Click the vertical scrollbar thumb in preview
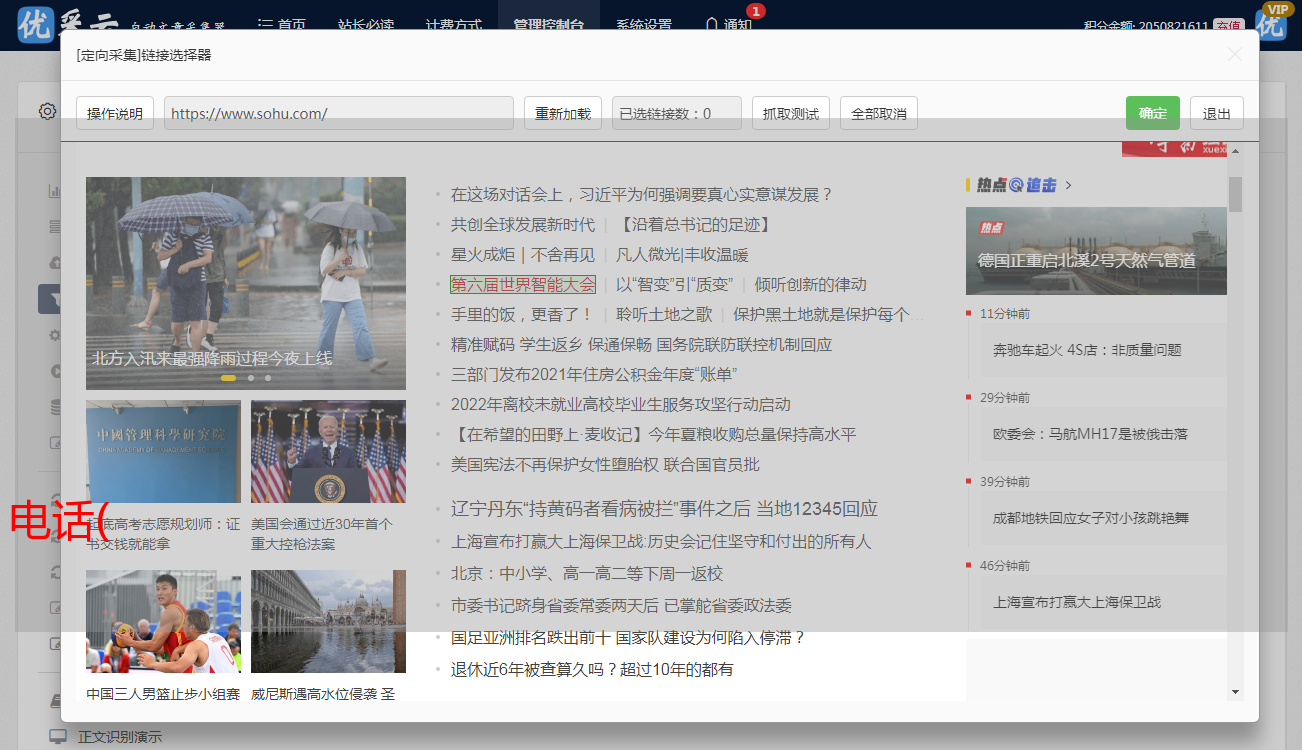 1235,194
